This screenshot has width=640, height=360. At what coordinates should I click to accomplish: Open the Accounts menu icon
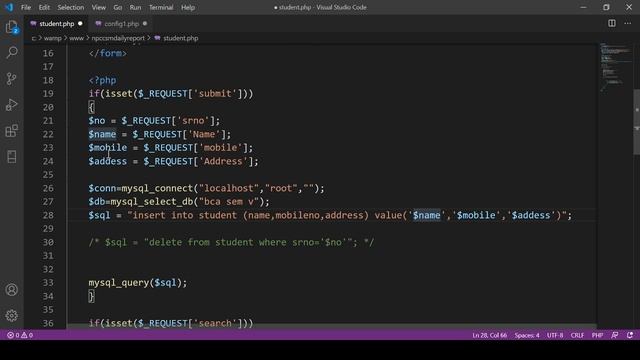tap(12, 290)
